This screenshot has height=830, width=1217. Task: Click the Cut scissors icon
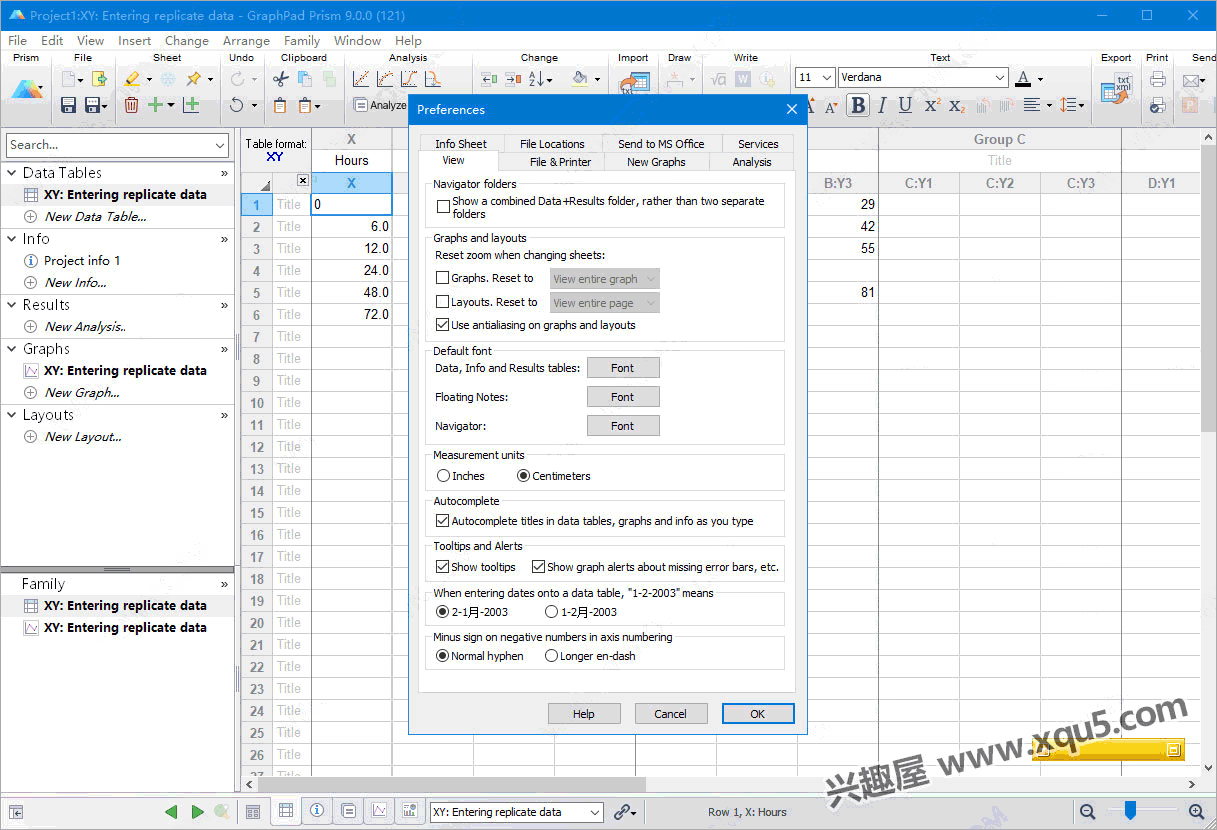(280, 79)
